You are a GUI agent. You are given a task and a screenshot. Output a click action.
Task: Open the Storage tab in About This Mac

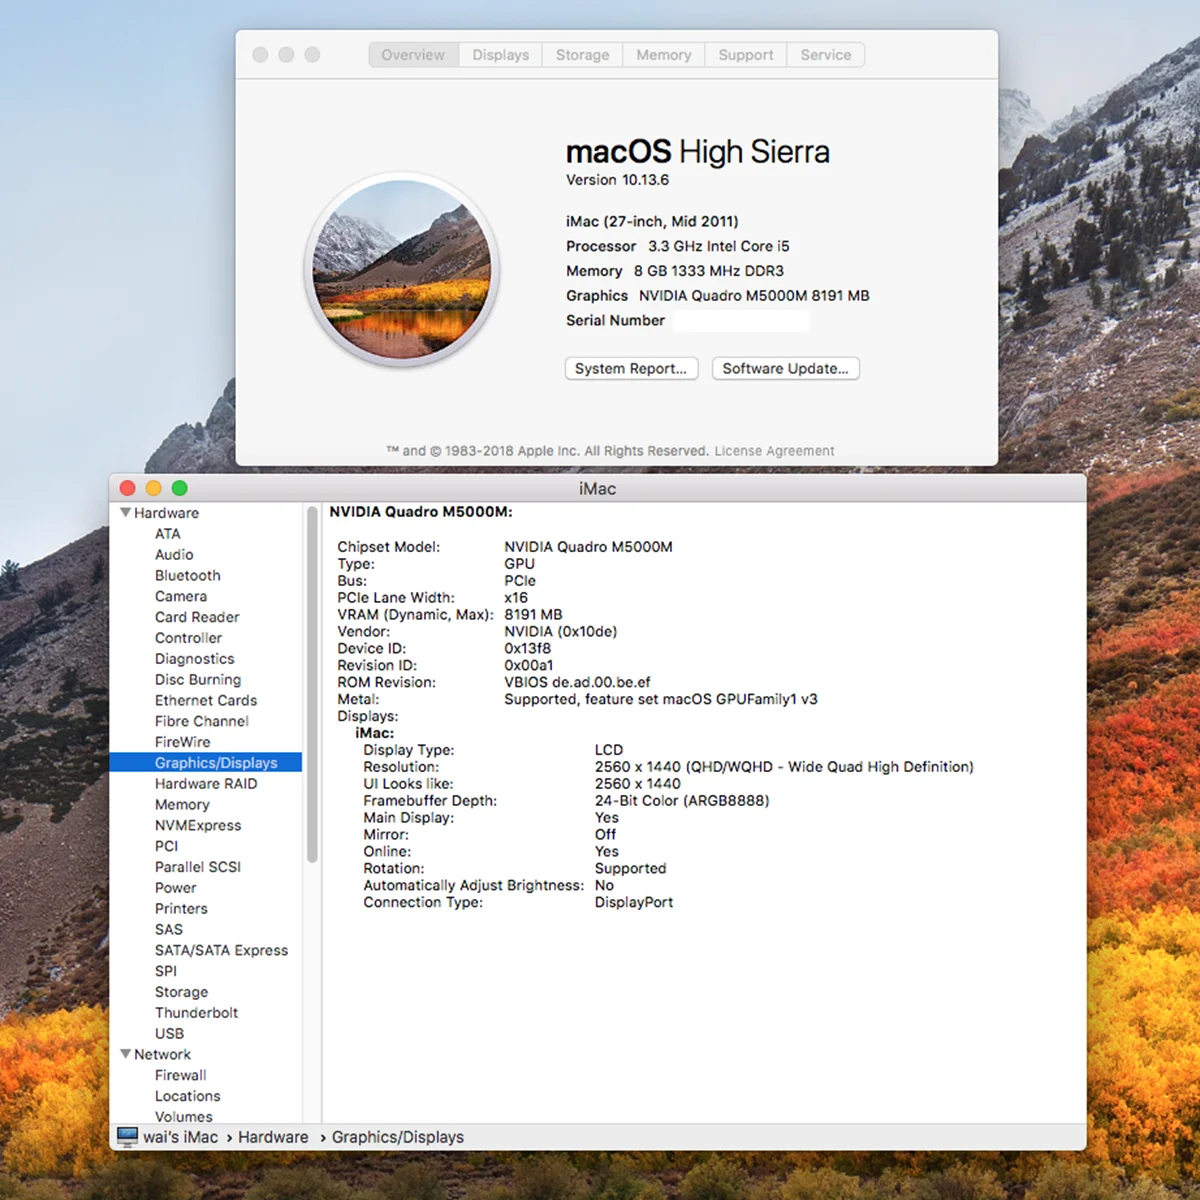coord(583,55)
